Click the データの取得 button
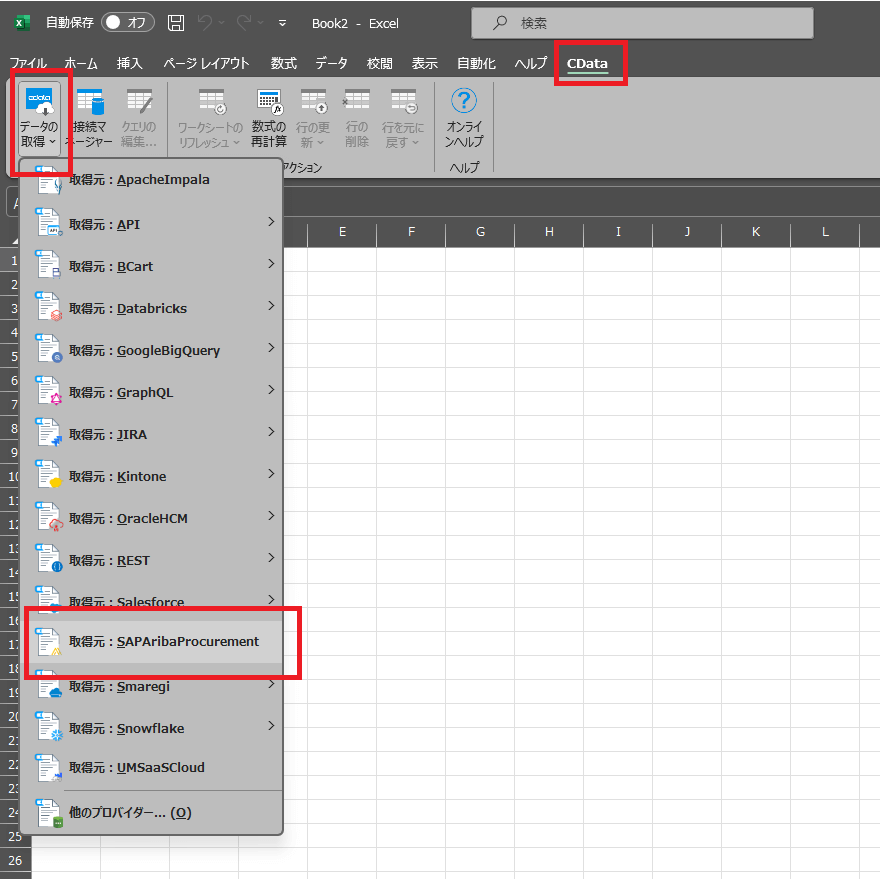 coord(39,118)
